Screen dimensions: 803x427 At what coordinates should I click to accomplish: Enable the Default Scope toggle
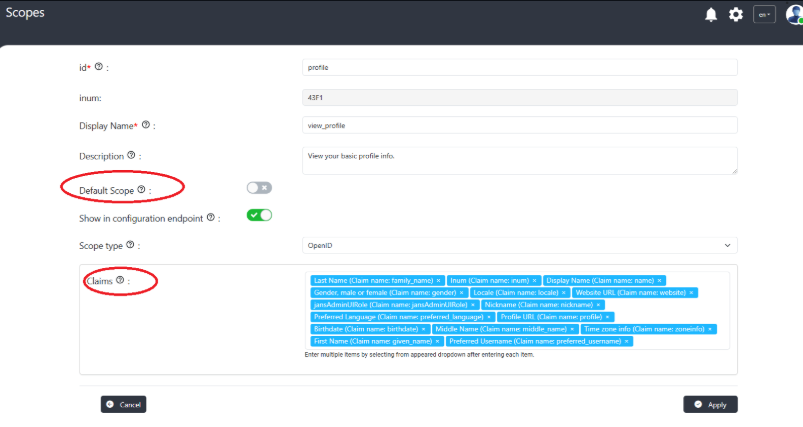[x=259, y=187]
